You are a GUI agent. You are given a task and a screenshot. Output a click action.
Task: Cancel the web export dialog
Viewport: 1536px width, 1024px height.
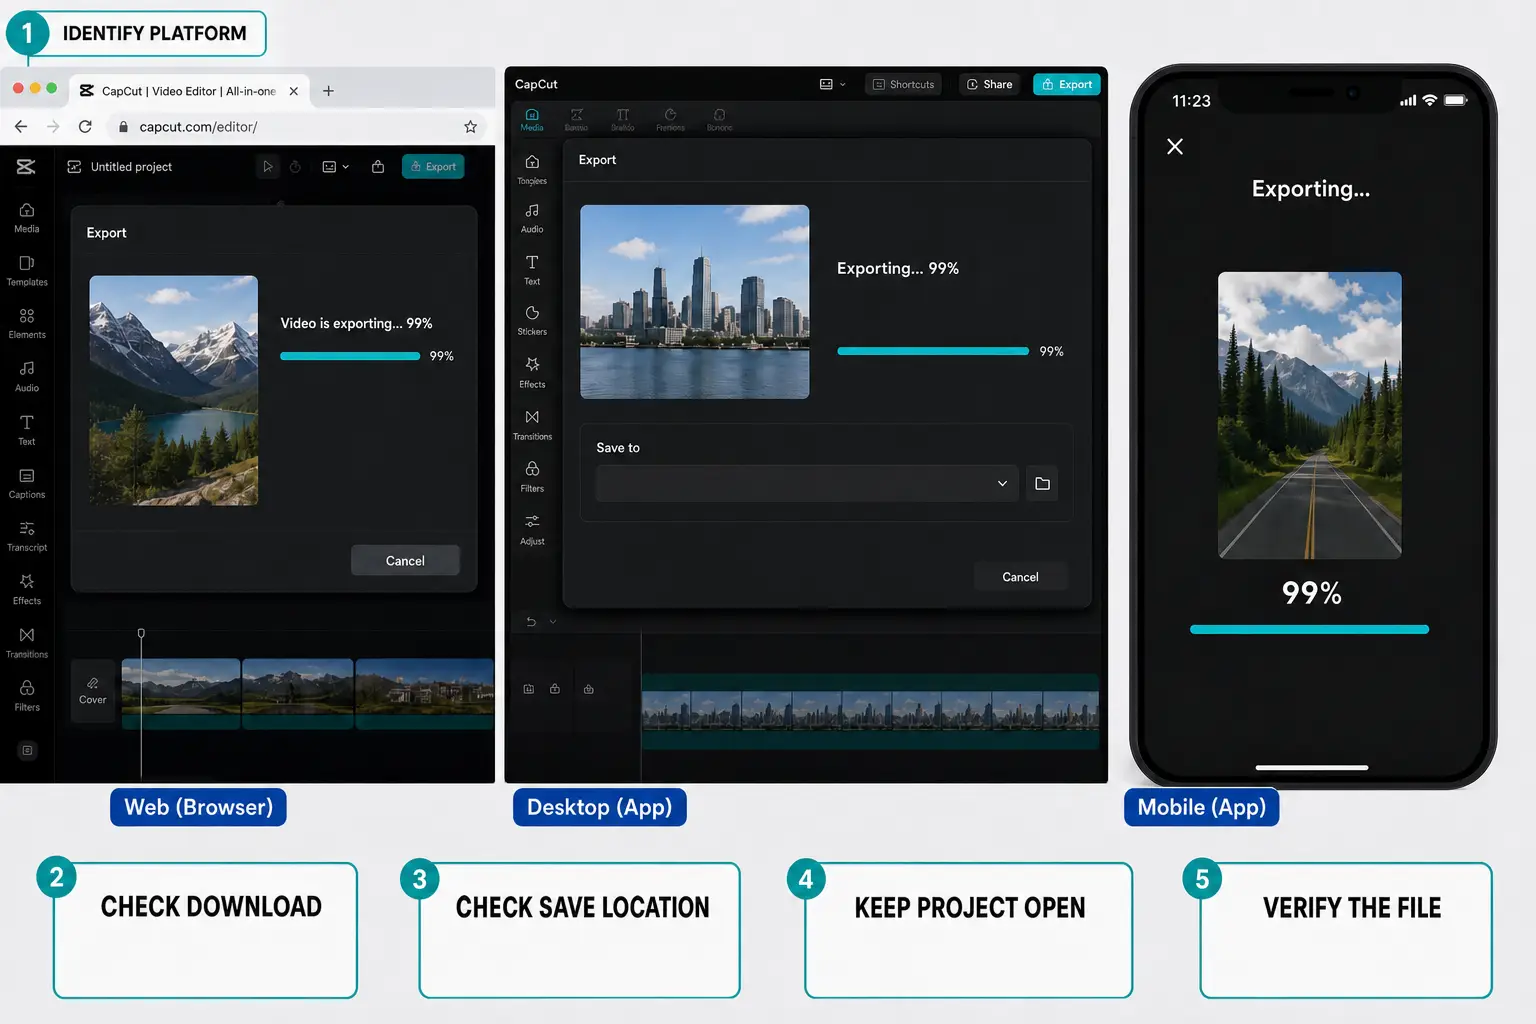coord(405,561)
